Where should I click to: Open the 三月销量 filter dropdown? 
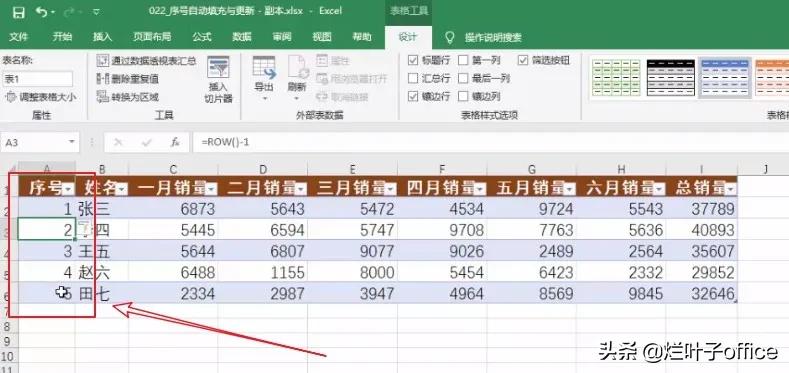coord(391,189)
